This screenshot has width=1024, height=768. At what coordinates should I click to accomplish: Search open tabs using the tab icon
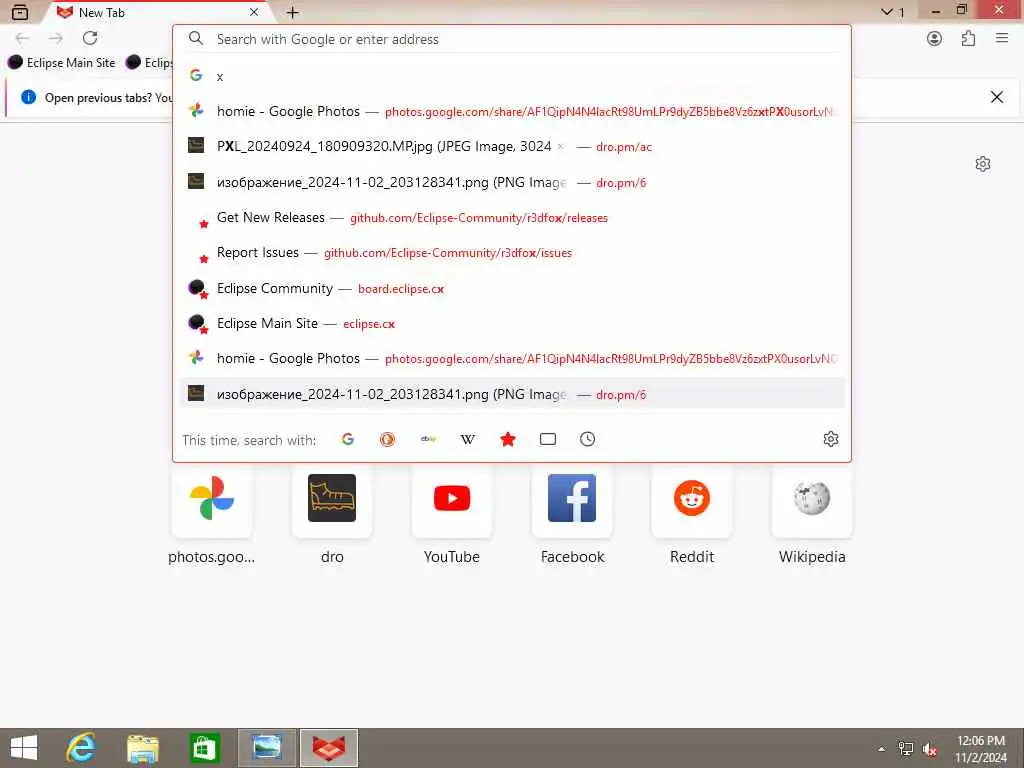coord(548,440)
